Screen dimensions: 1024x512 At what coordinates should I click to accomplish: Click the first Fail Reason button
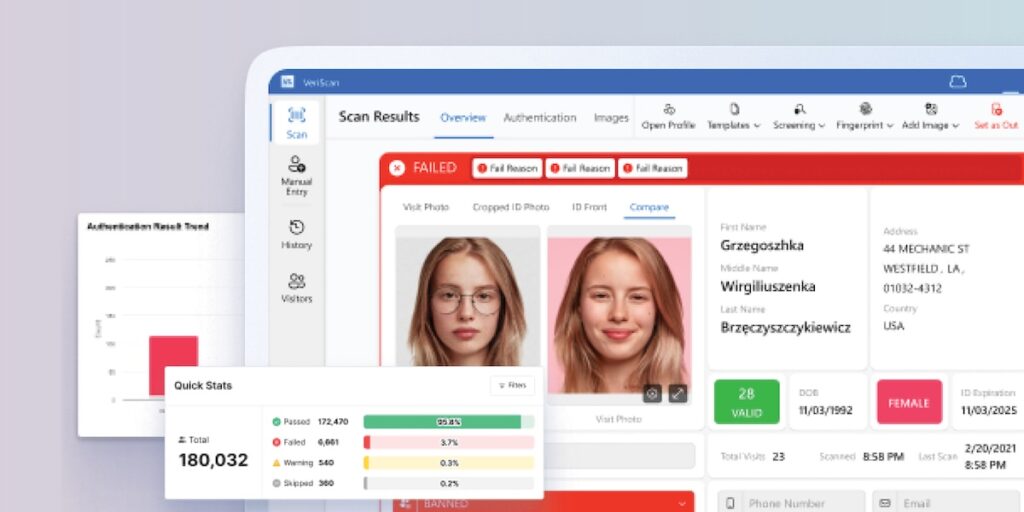click(507, 168)
